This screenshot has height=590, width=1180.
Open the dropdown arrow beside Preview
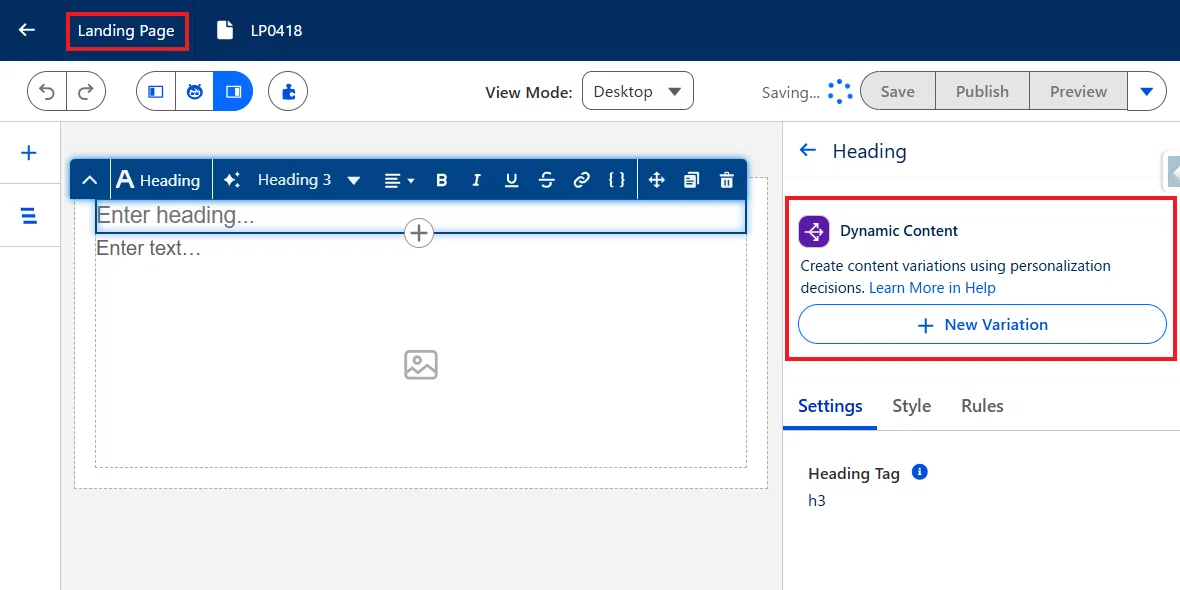(x=1147, y=92)
